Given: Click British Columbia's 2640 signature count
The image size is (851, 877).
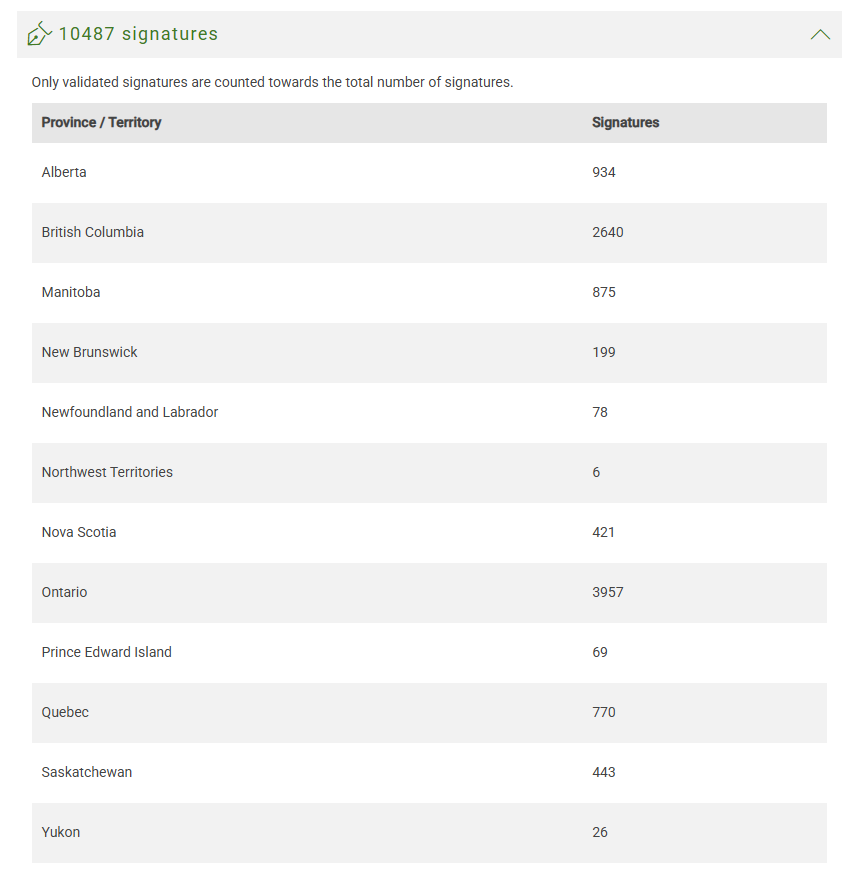Looking at the screenshot, I should click(607, 232).
